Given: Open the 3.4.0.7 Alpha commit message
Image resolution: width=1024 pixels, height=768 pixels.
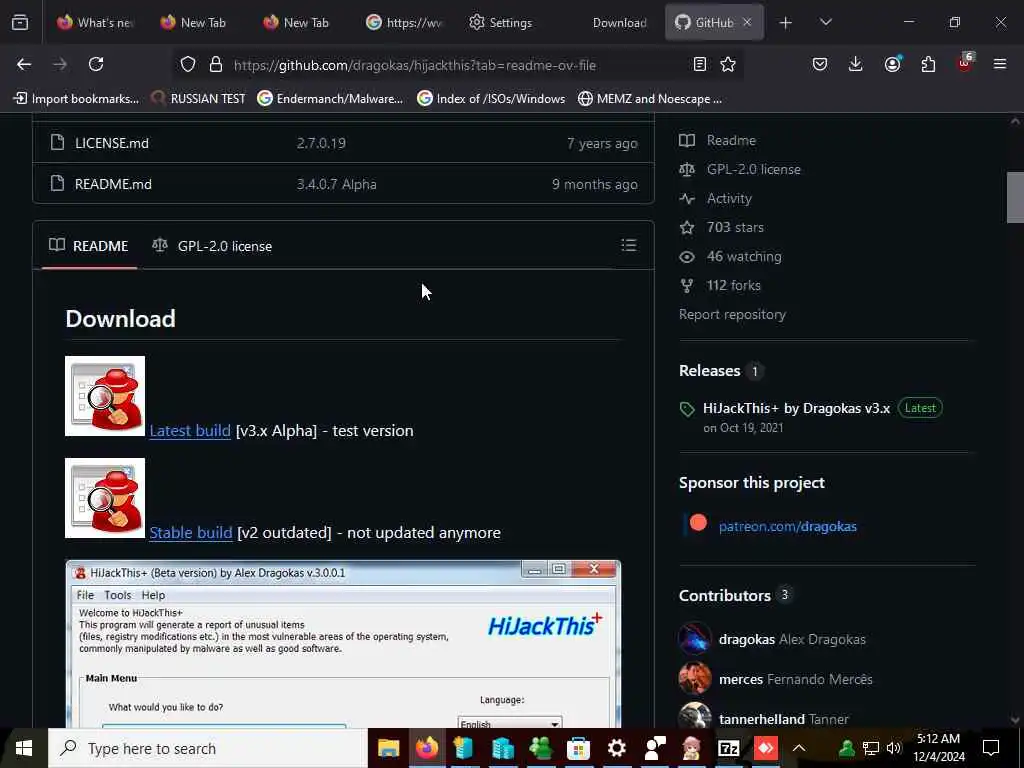Looking at the screenshot, I should click(336, 184).
